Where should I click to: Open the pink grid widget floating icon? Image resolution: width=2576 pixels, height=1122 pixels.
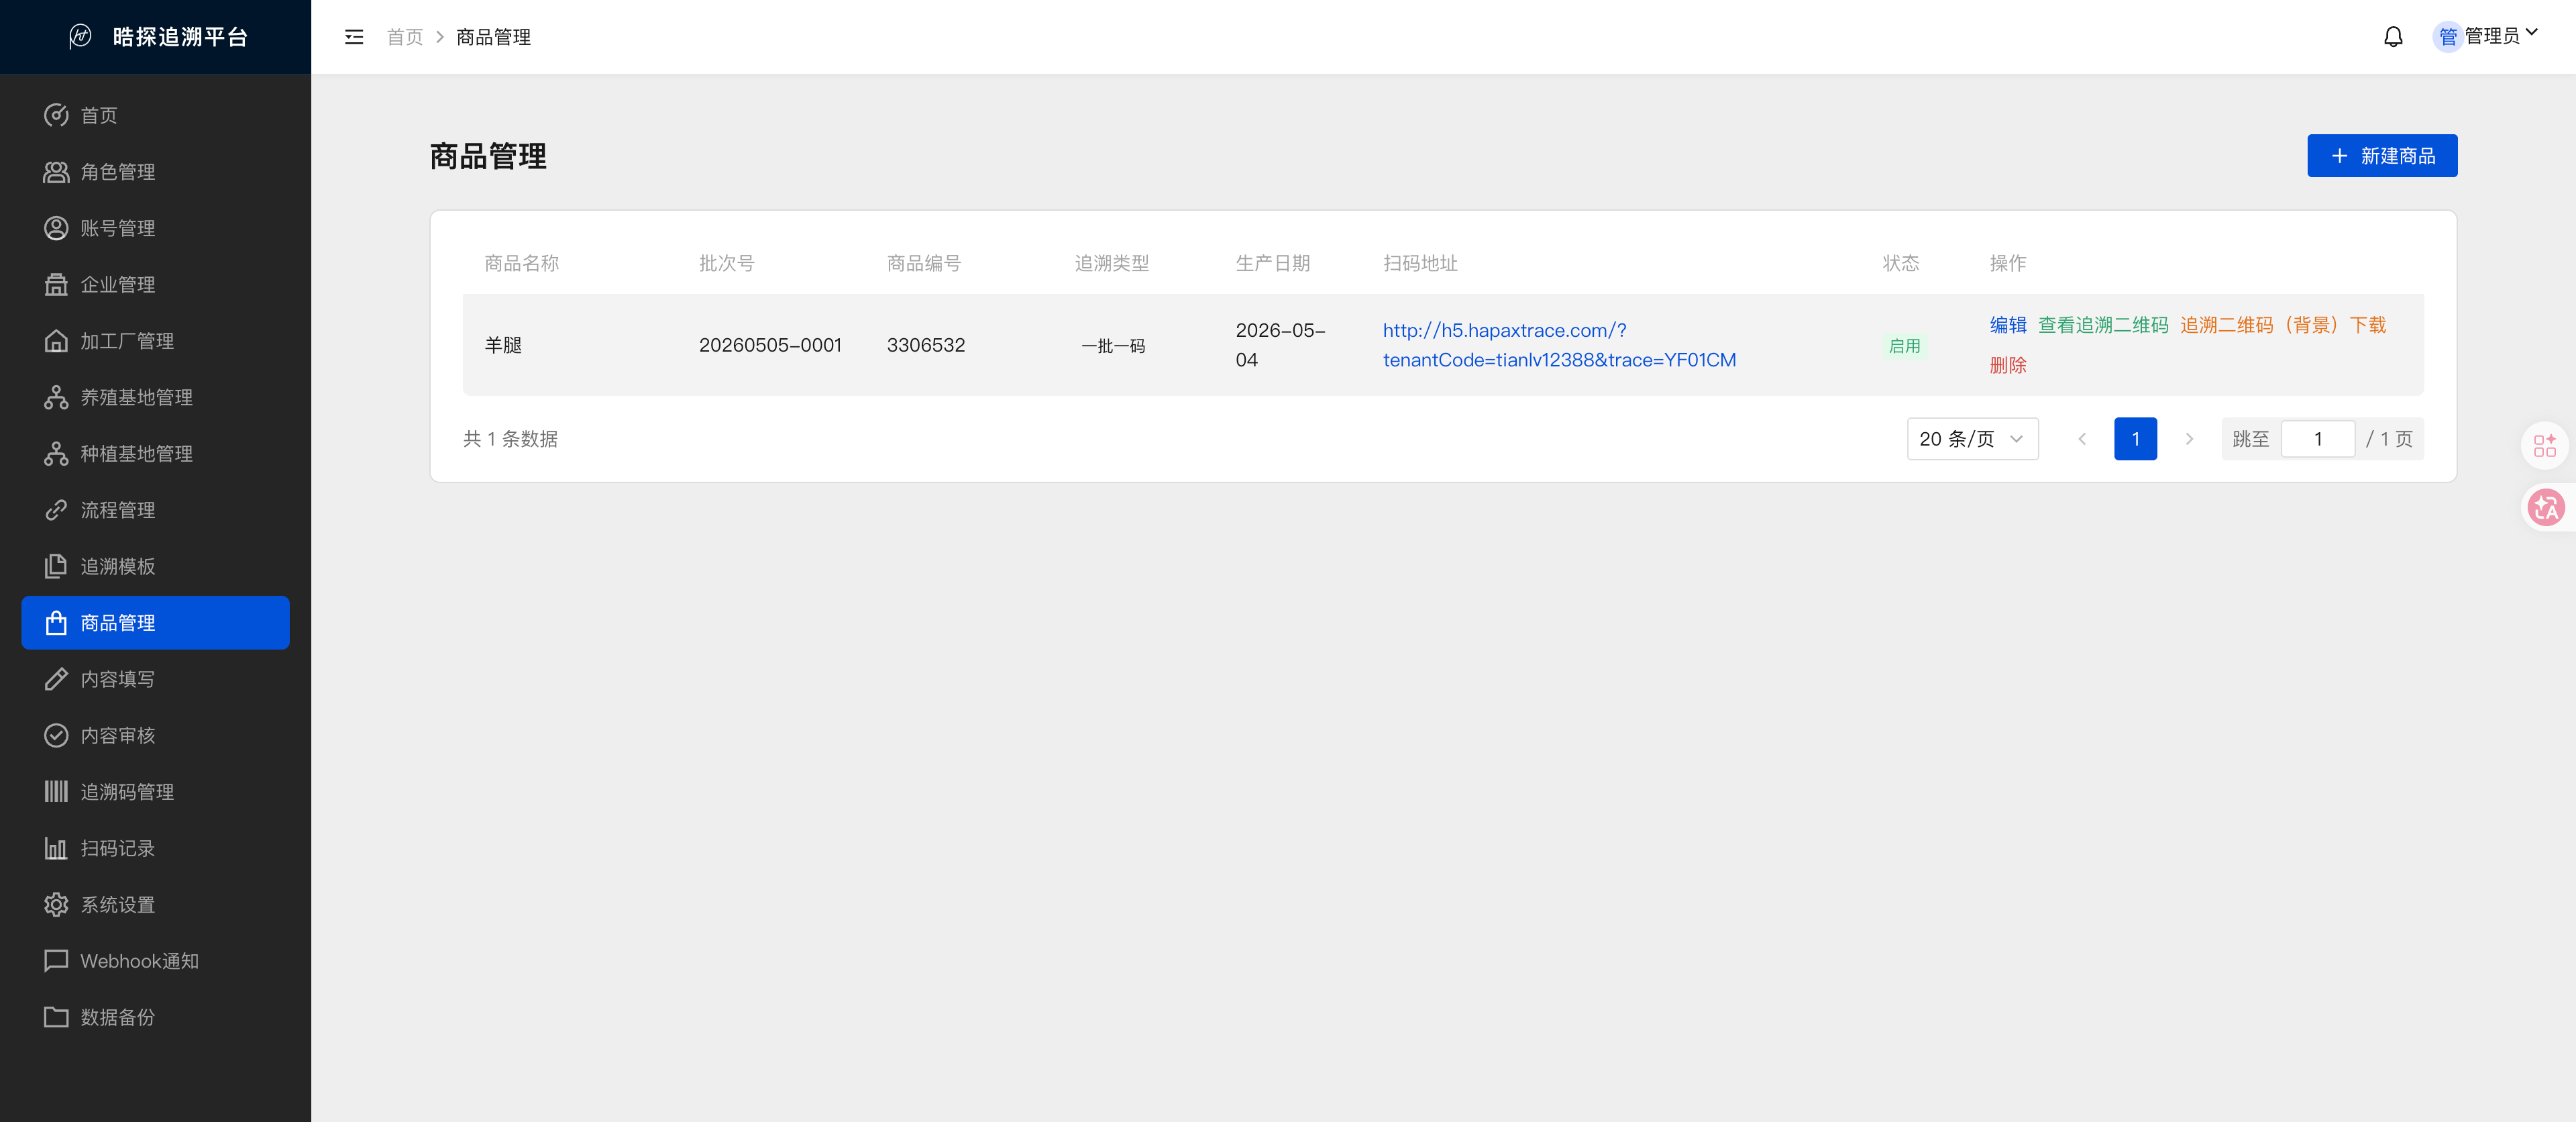click(x=2545, y=446)
